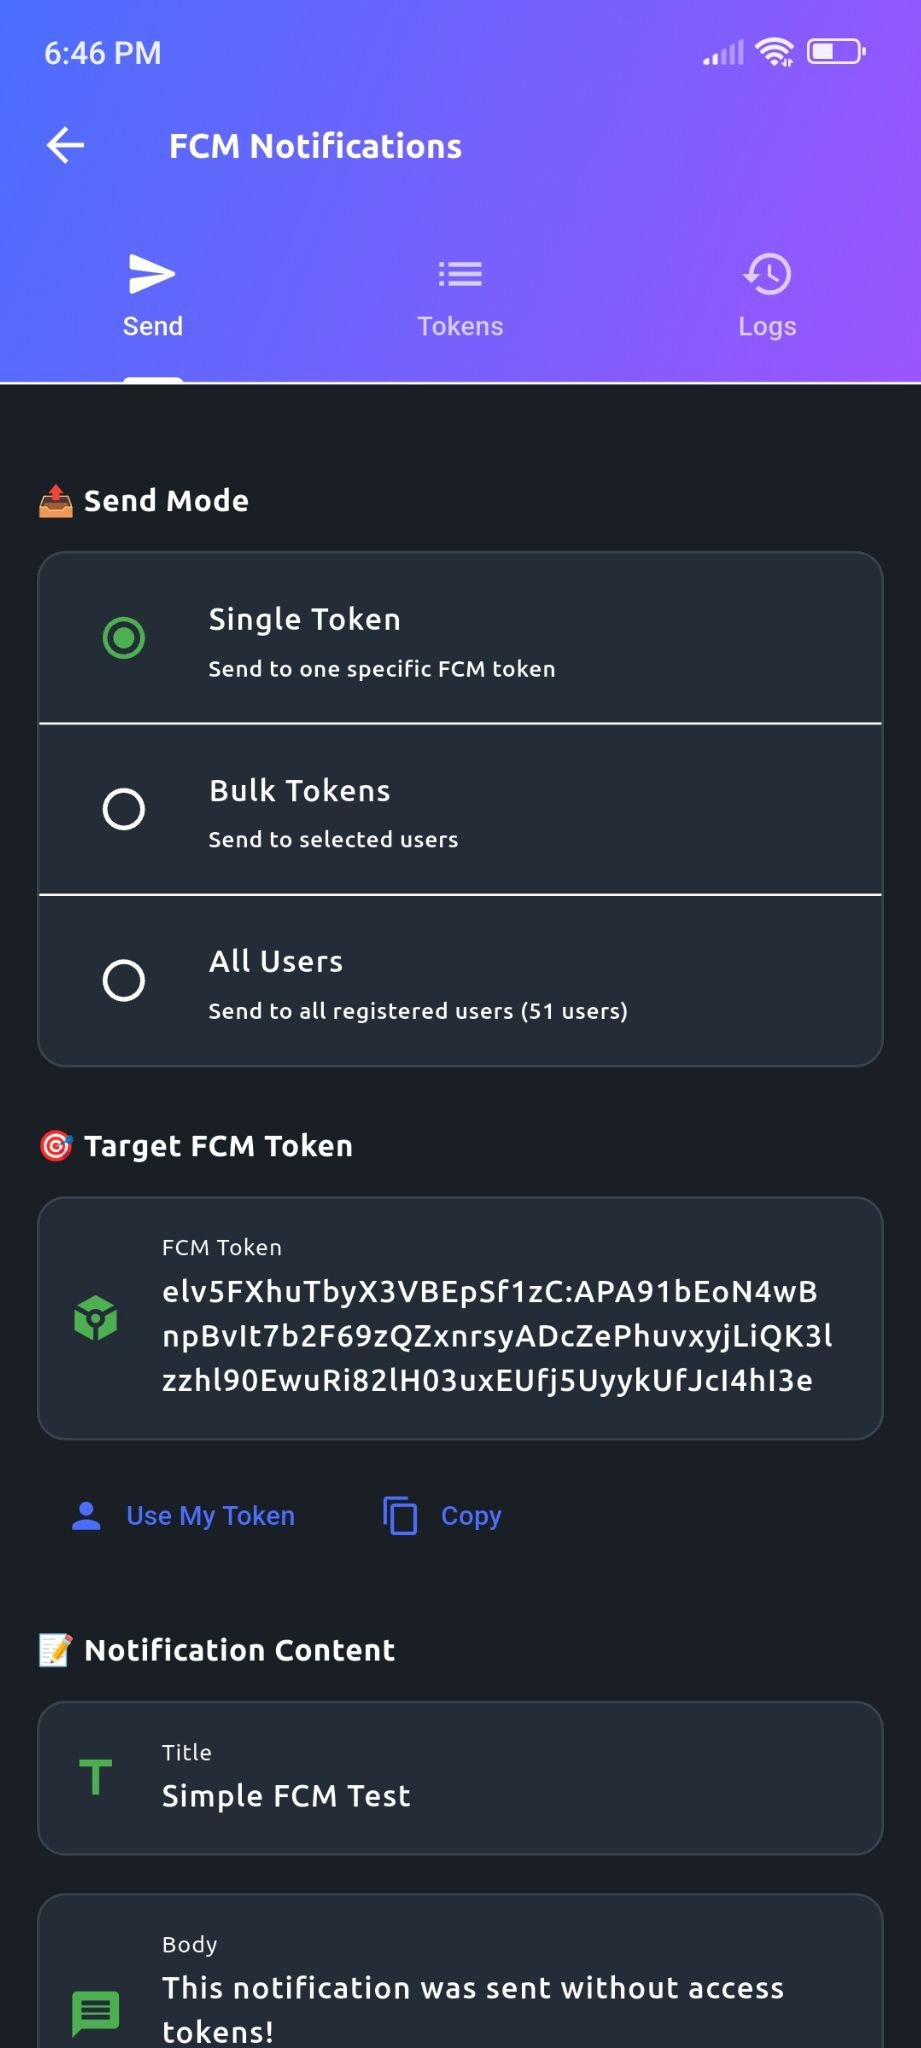Click the notification Body text field
The image size is (921, 2048).
[460, 1990]
